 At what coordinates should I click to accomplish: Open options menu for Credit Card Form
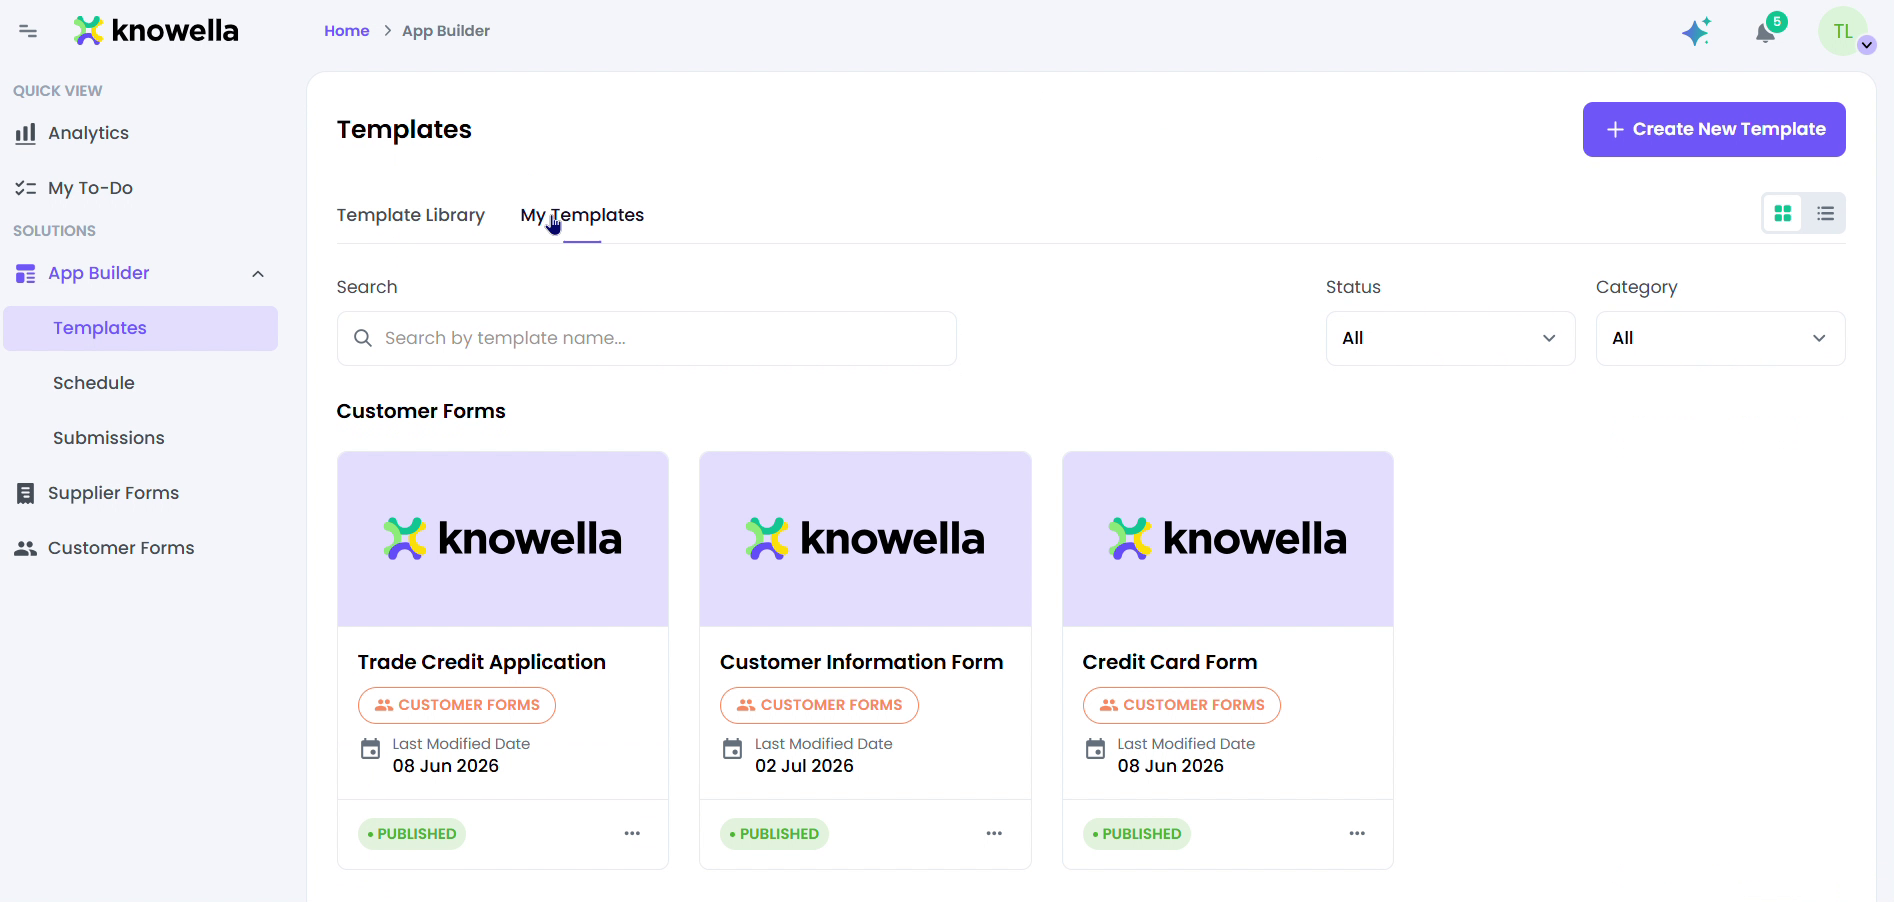click(x=1357, y=833)
